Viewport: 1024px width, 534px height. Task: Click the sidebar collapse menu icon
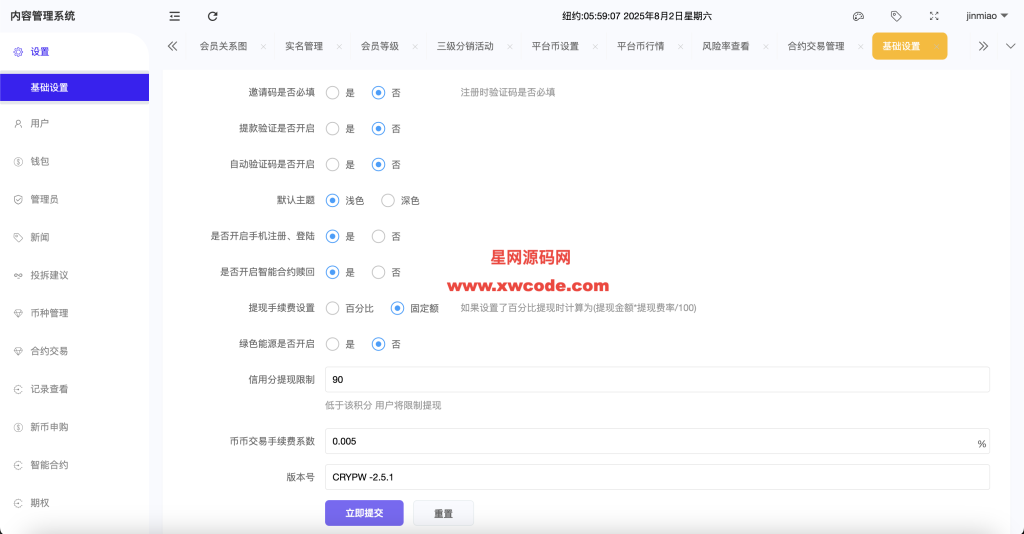175,16
